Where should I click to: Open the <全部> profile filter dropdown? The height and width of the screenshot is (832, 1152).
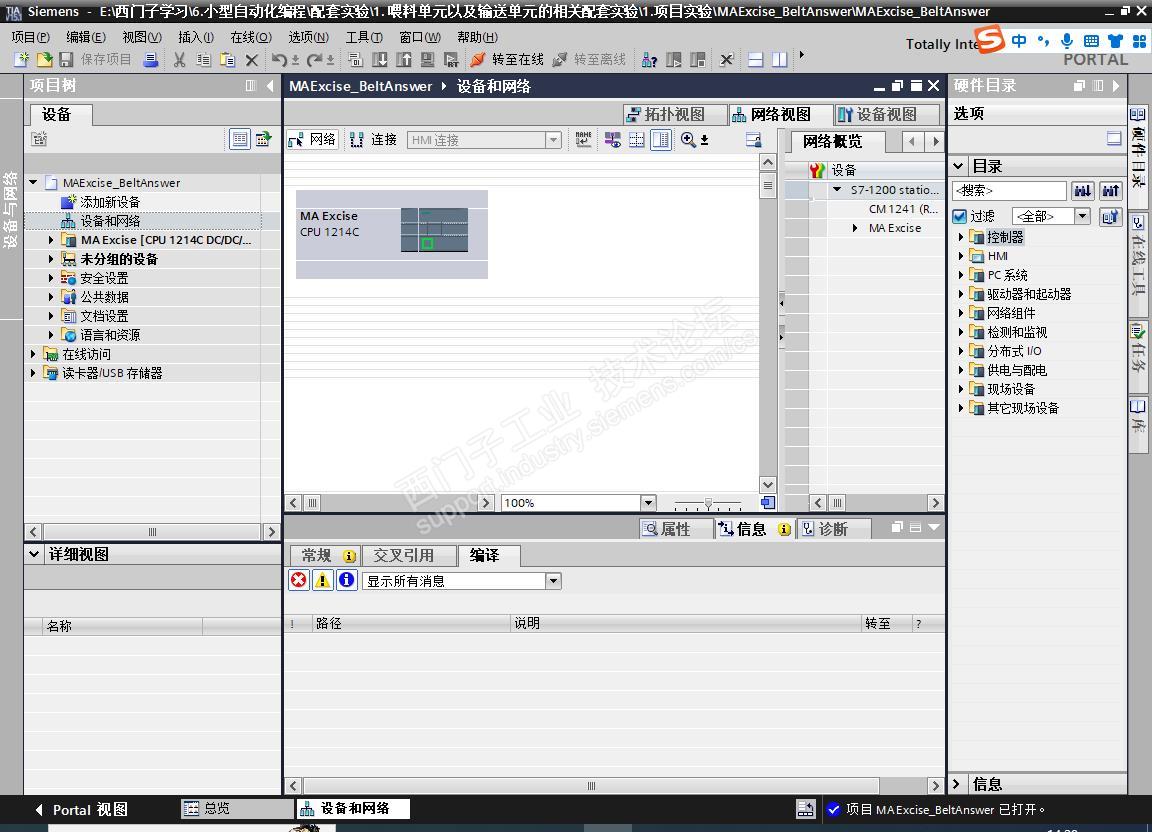[x=1082, y=216]
